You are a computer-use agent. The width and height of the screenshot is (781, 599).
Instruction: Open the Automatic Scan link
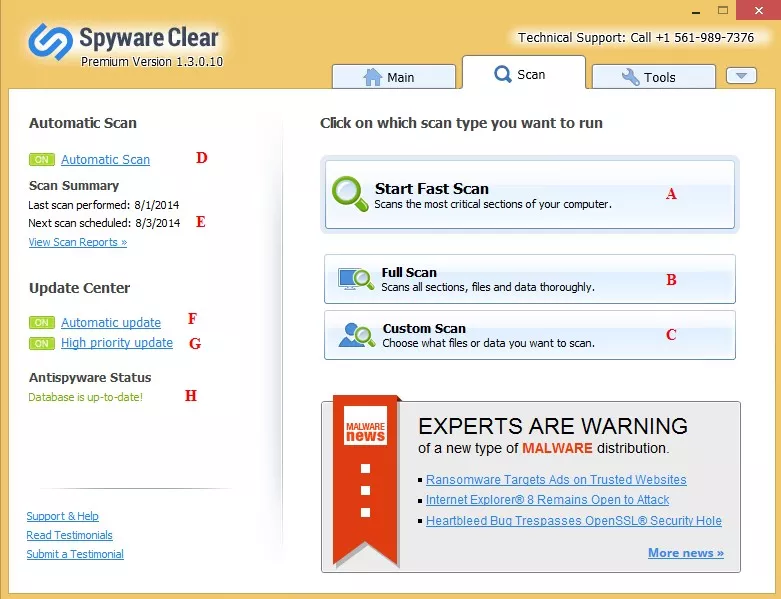(x=106, y=160)
